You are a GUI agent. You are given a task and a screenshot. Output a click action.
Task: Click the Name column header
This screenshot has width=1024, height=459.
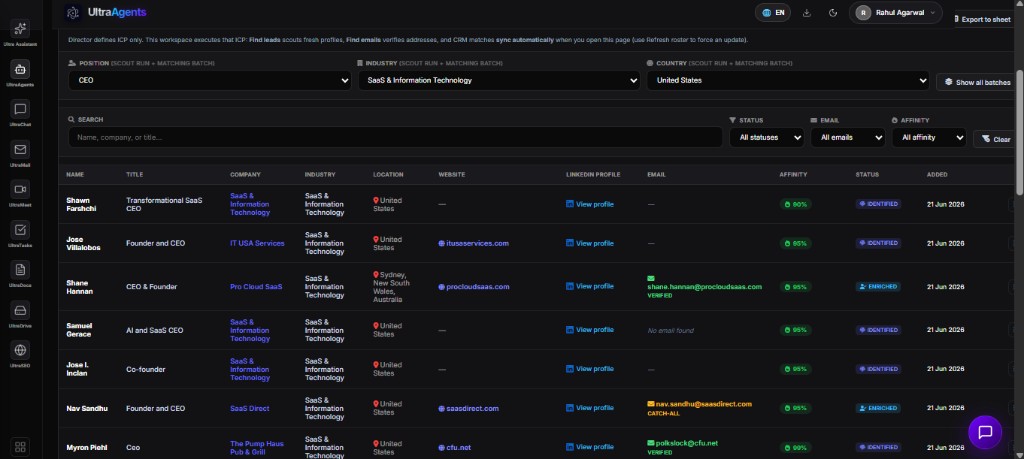[75, 175]
